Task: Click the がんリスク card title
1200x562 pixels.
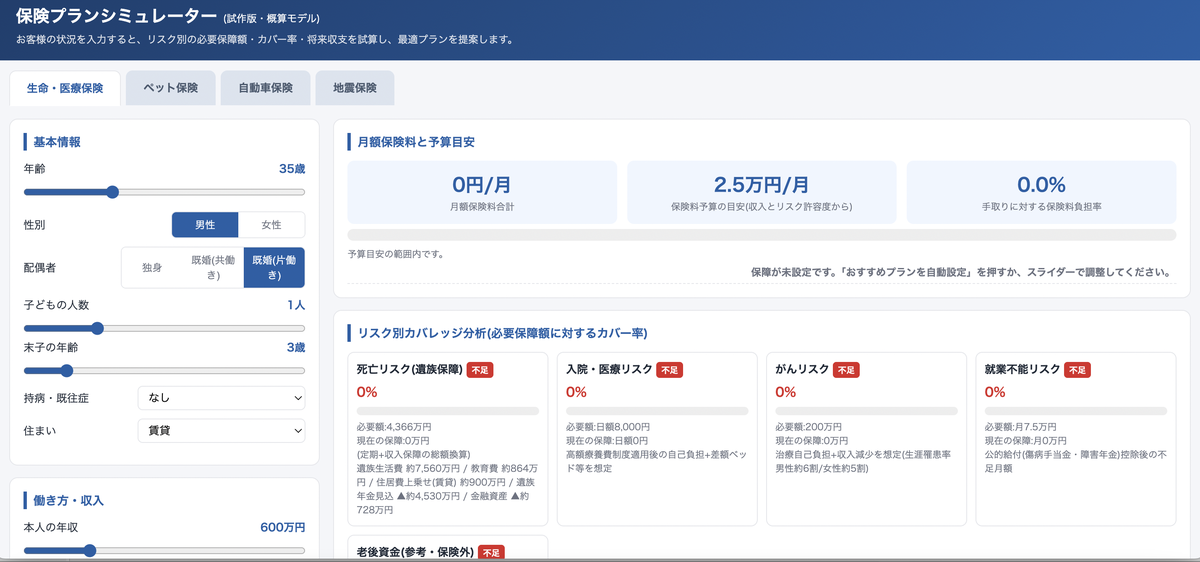Action: coord(802,370)
